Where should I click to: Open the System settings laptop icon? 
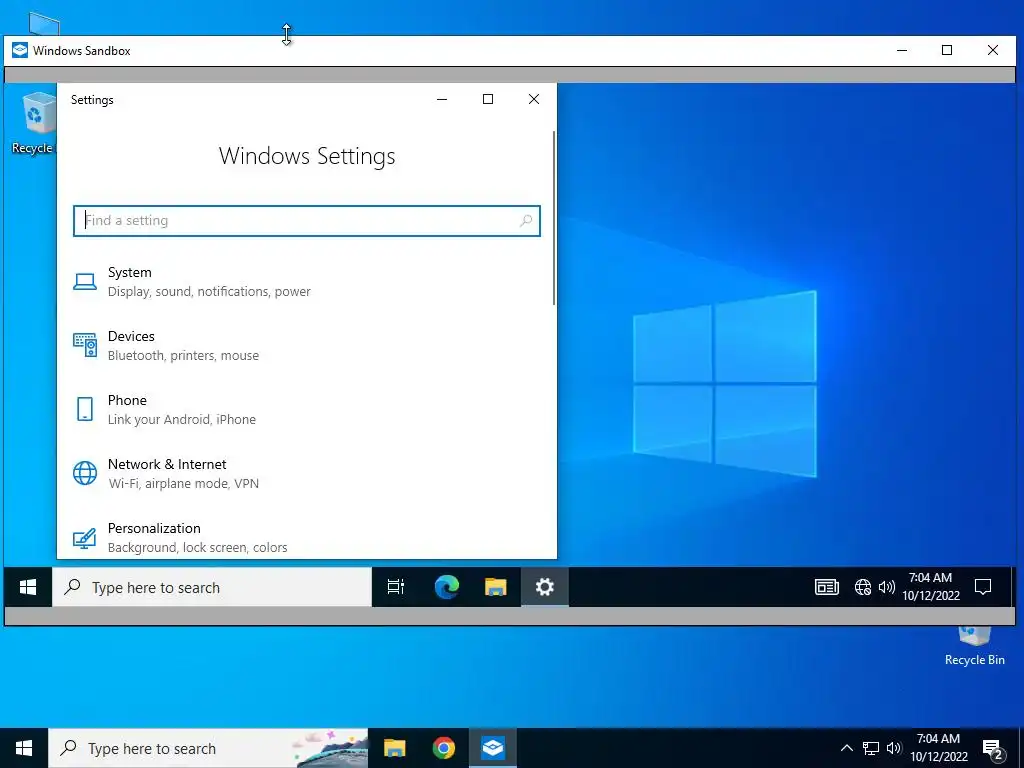[85, 281]
